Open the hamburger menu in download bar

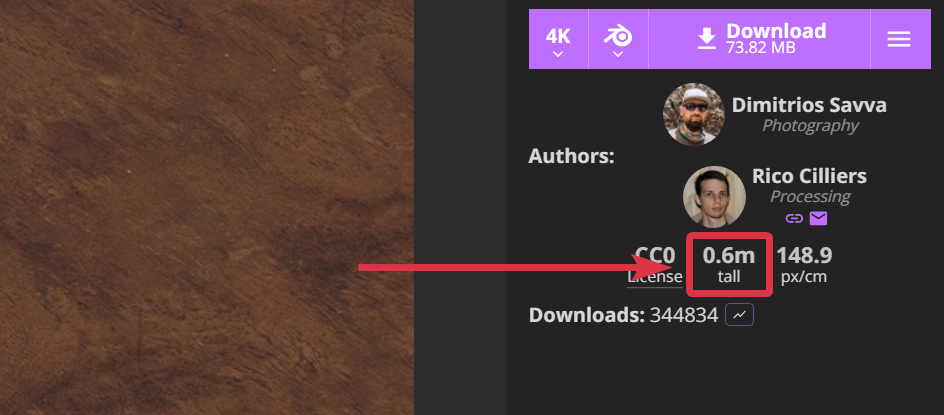coord(899,39)
